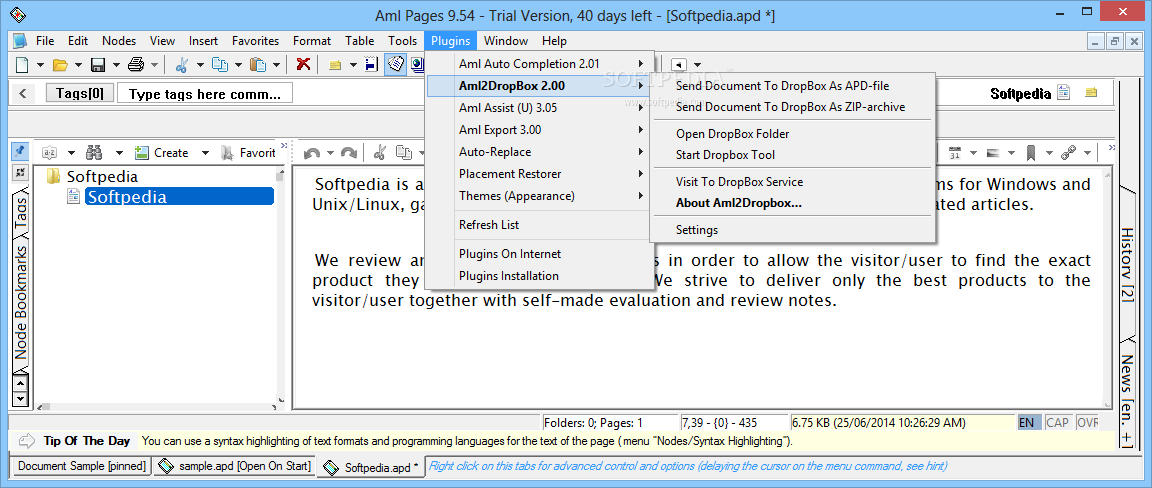Open dropdown arrow next to New document icon
Screen dimensions: 1152x488
pyautogui.click(x=40, y=65)
